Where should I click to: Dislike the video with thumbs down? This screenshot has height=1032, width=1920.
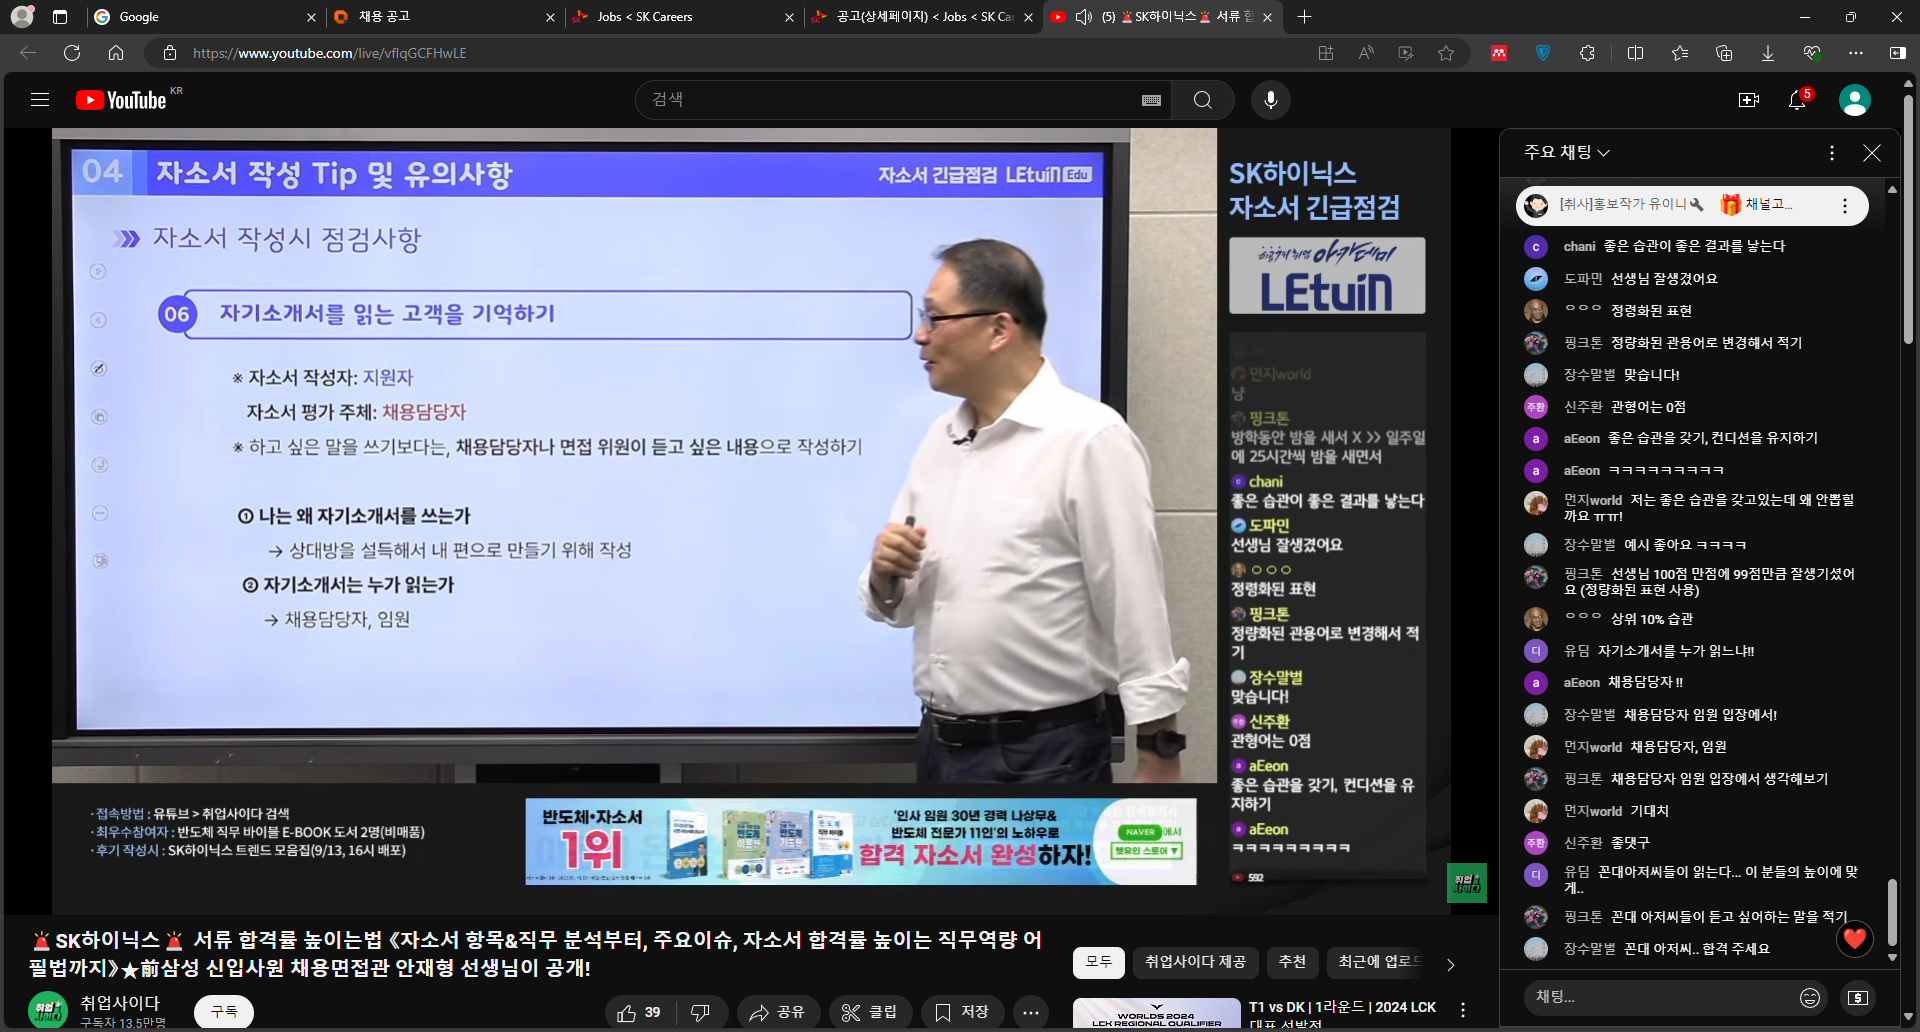pos(701,1013)
